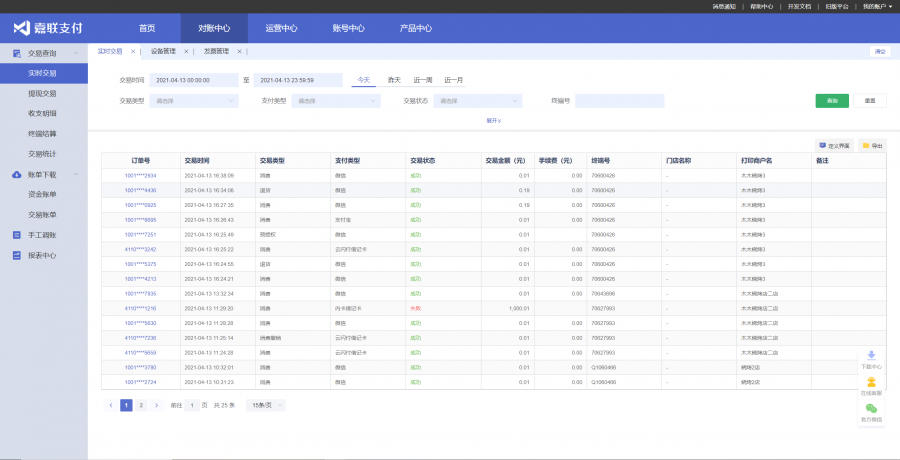Click the red 失败 status cell
This screenshot has height=460, width=900.
415,308
